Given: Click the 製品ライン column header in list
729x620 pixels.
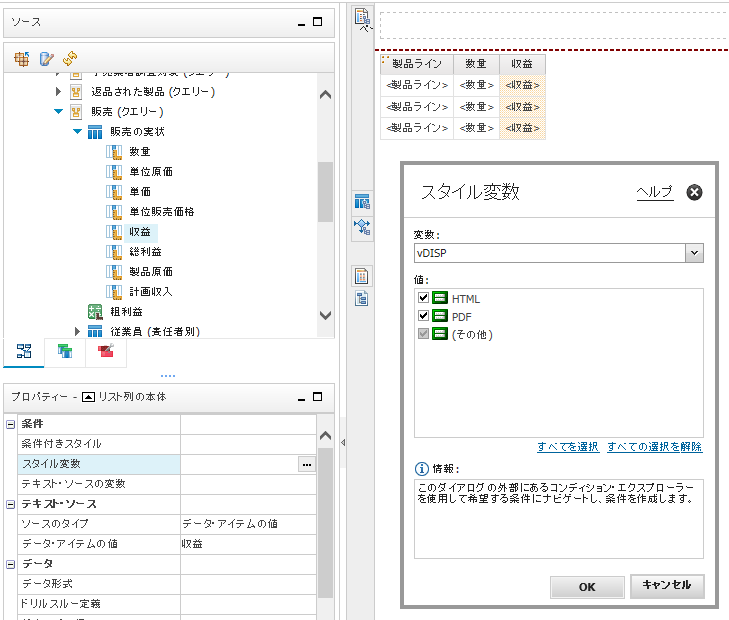Looking at the screenshot, I should 417,64.
